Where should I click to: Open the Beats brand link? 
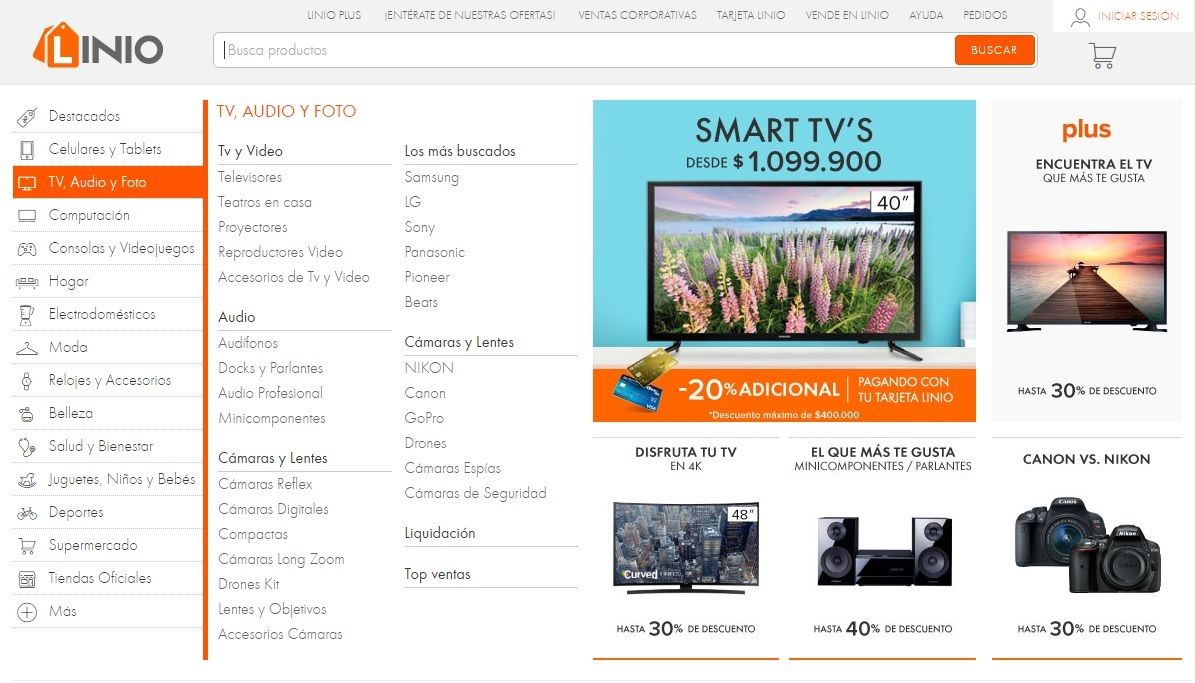click(x=421, y=303)
